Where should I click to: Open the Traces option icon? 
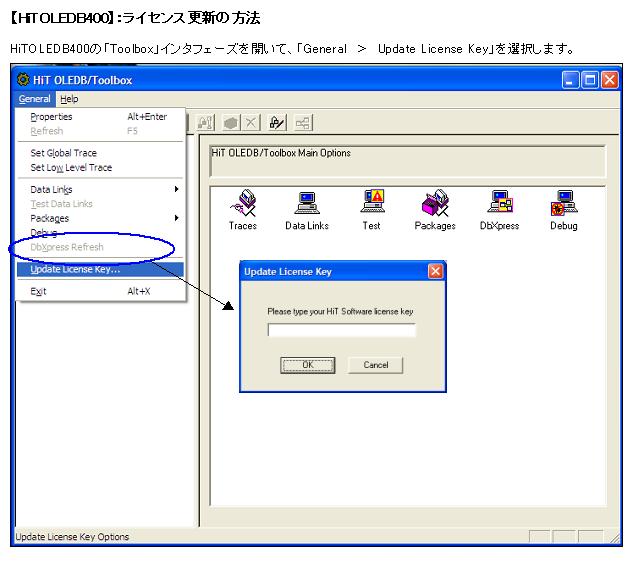tap(243, 210)
